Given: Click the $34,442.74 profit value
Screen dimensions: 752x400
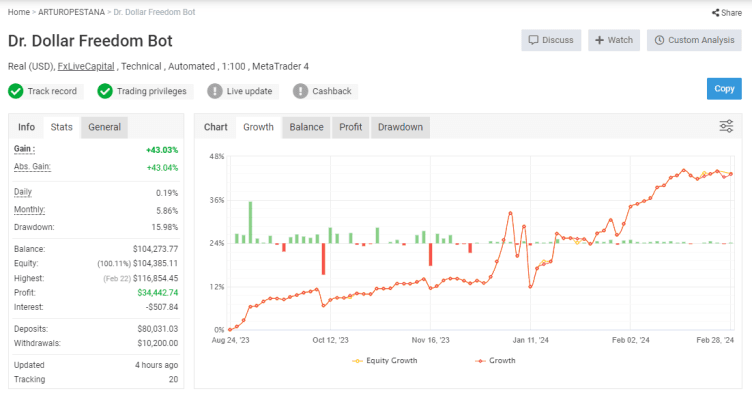Looking at the screenshot, I should click(158, 293).
